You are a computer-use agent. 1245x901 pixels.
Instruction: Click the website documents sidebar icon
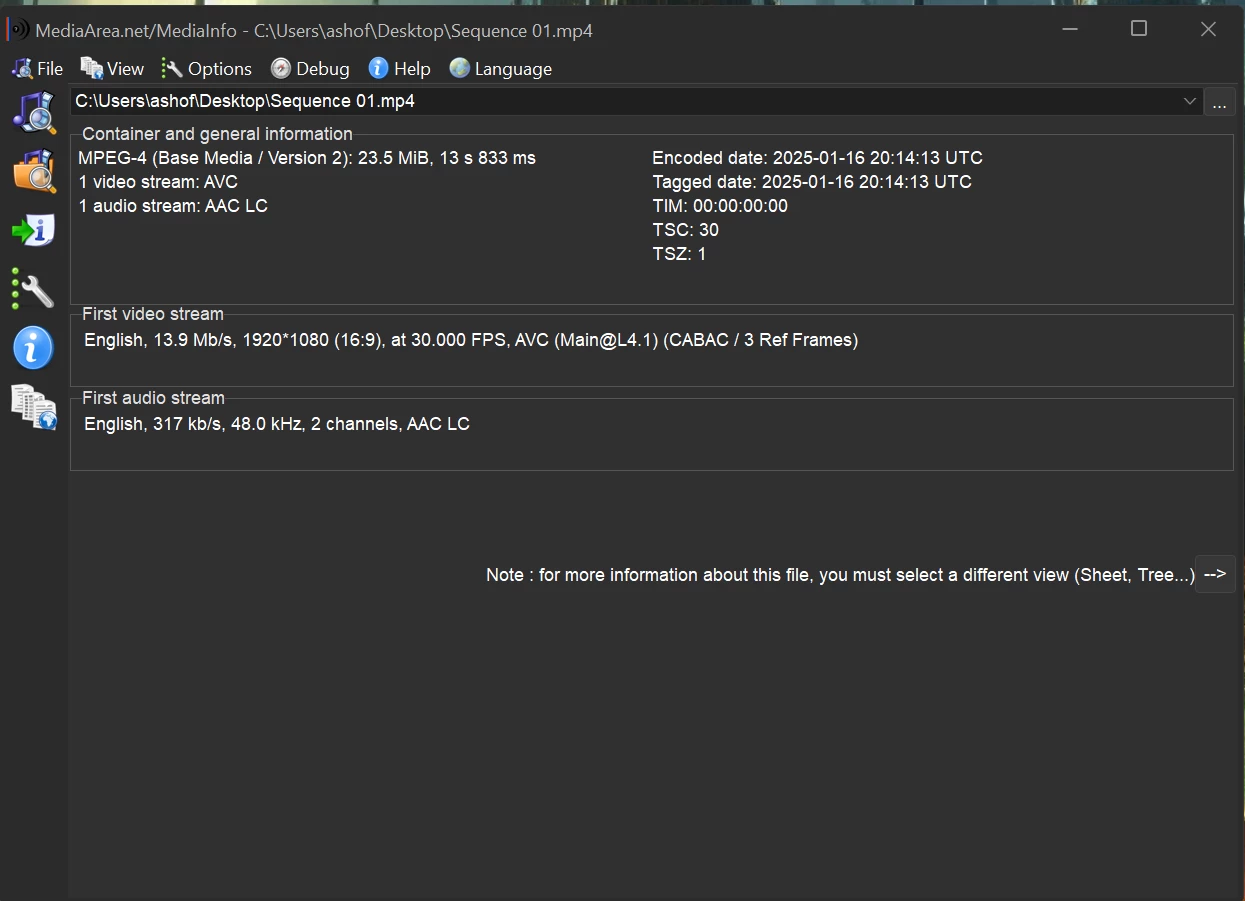[x=34, y=407]
